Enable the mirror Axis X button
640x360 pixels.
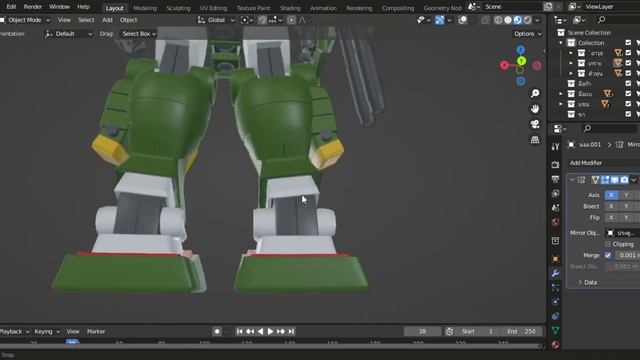coord(611,195)
